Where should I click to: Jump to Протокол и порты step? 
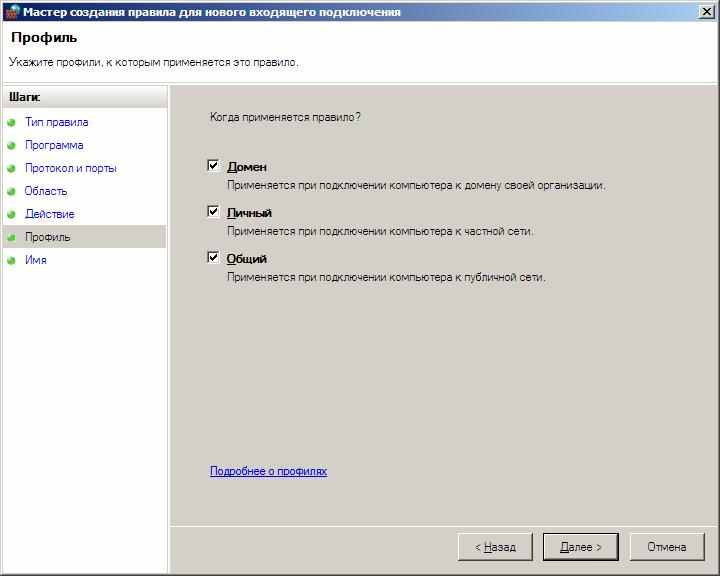click(x=71, y=168)
